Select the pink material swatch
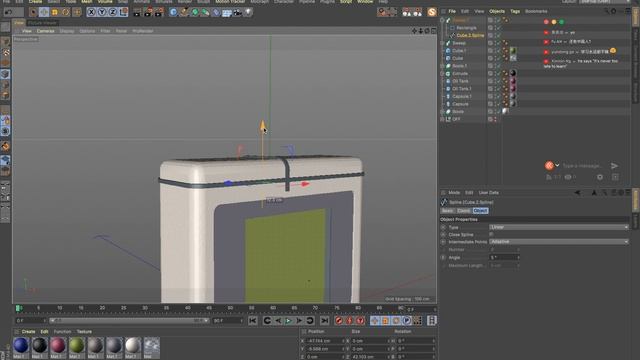 point(58,345)
